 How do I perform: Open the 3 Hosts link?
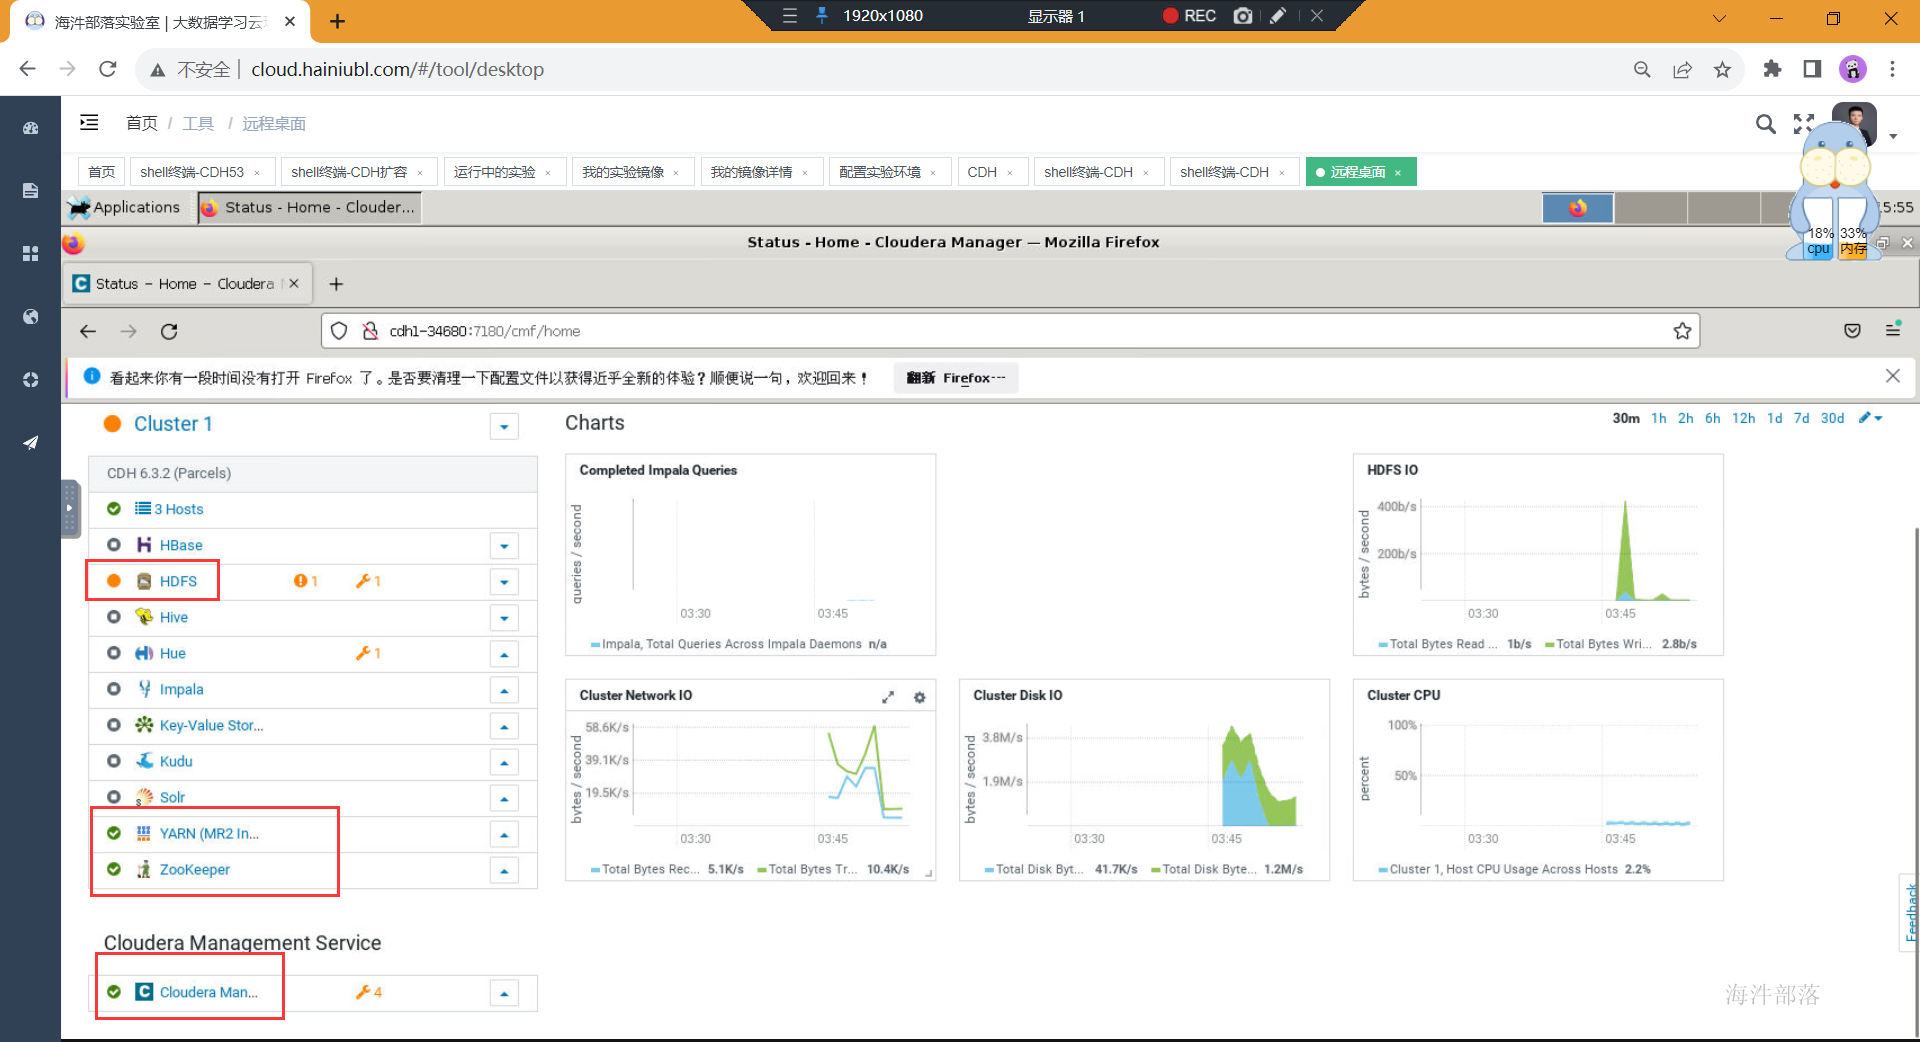click(178, 509)
